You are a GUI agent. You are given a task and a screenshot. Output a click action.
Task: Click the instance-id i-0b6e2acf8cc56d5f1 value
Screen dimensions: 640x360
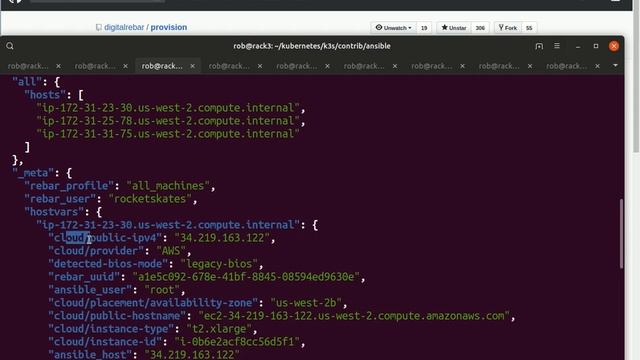[237, 342]
